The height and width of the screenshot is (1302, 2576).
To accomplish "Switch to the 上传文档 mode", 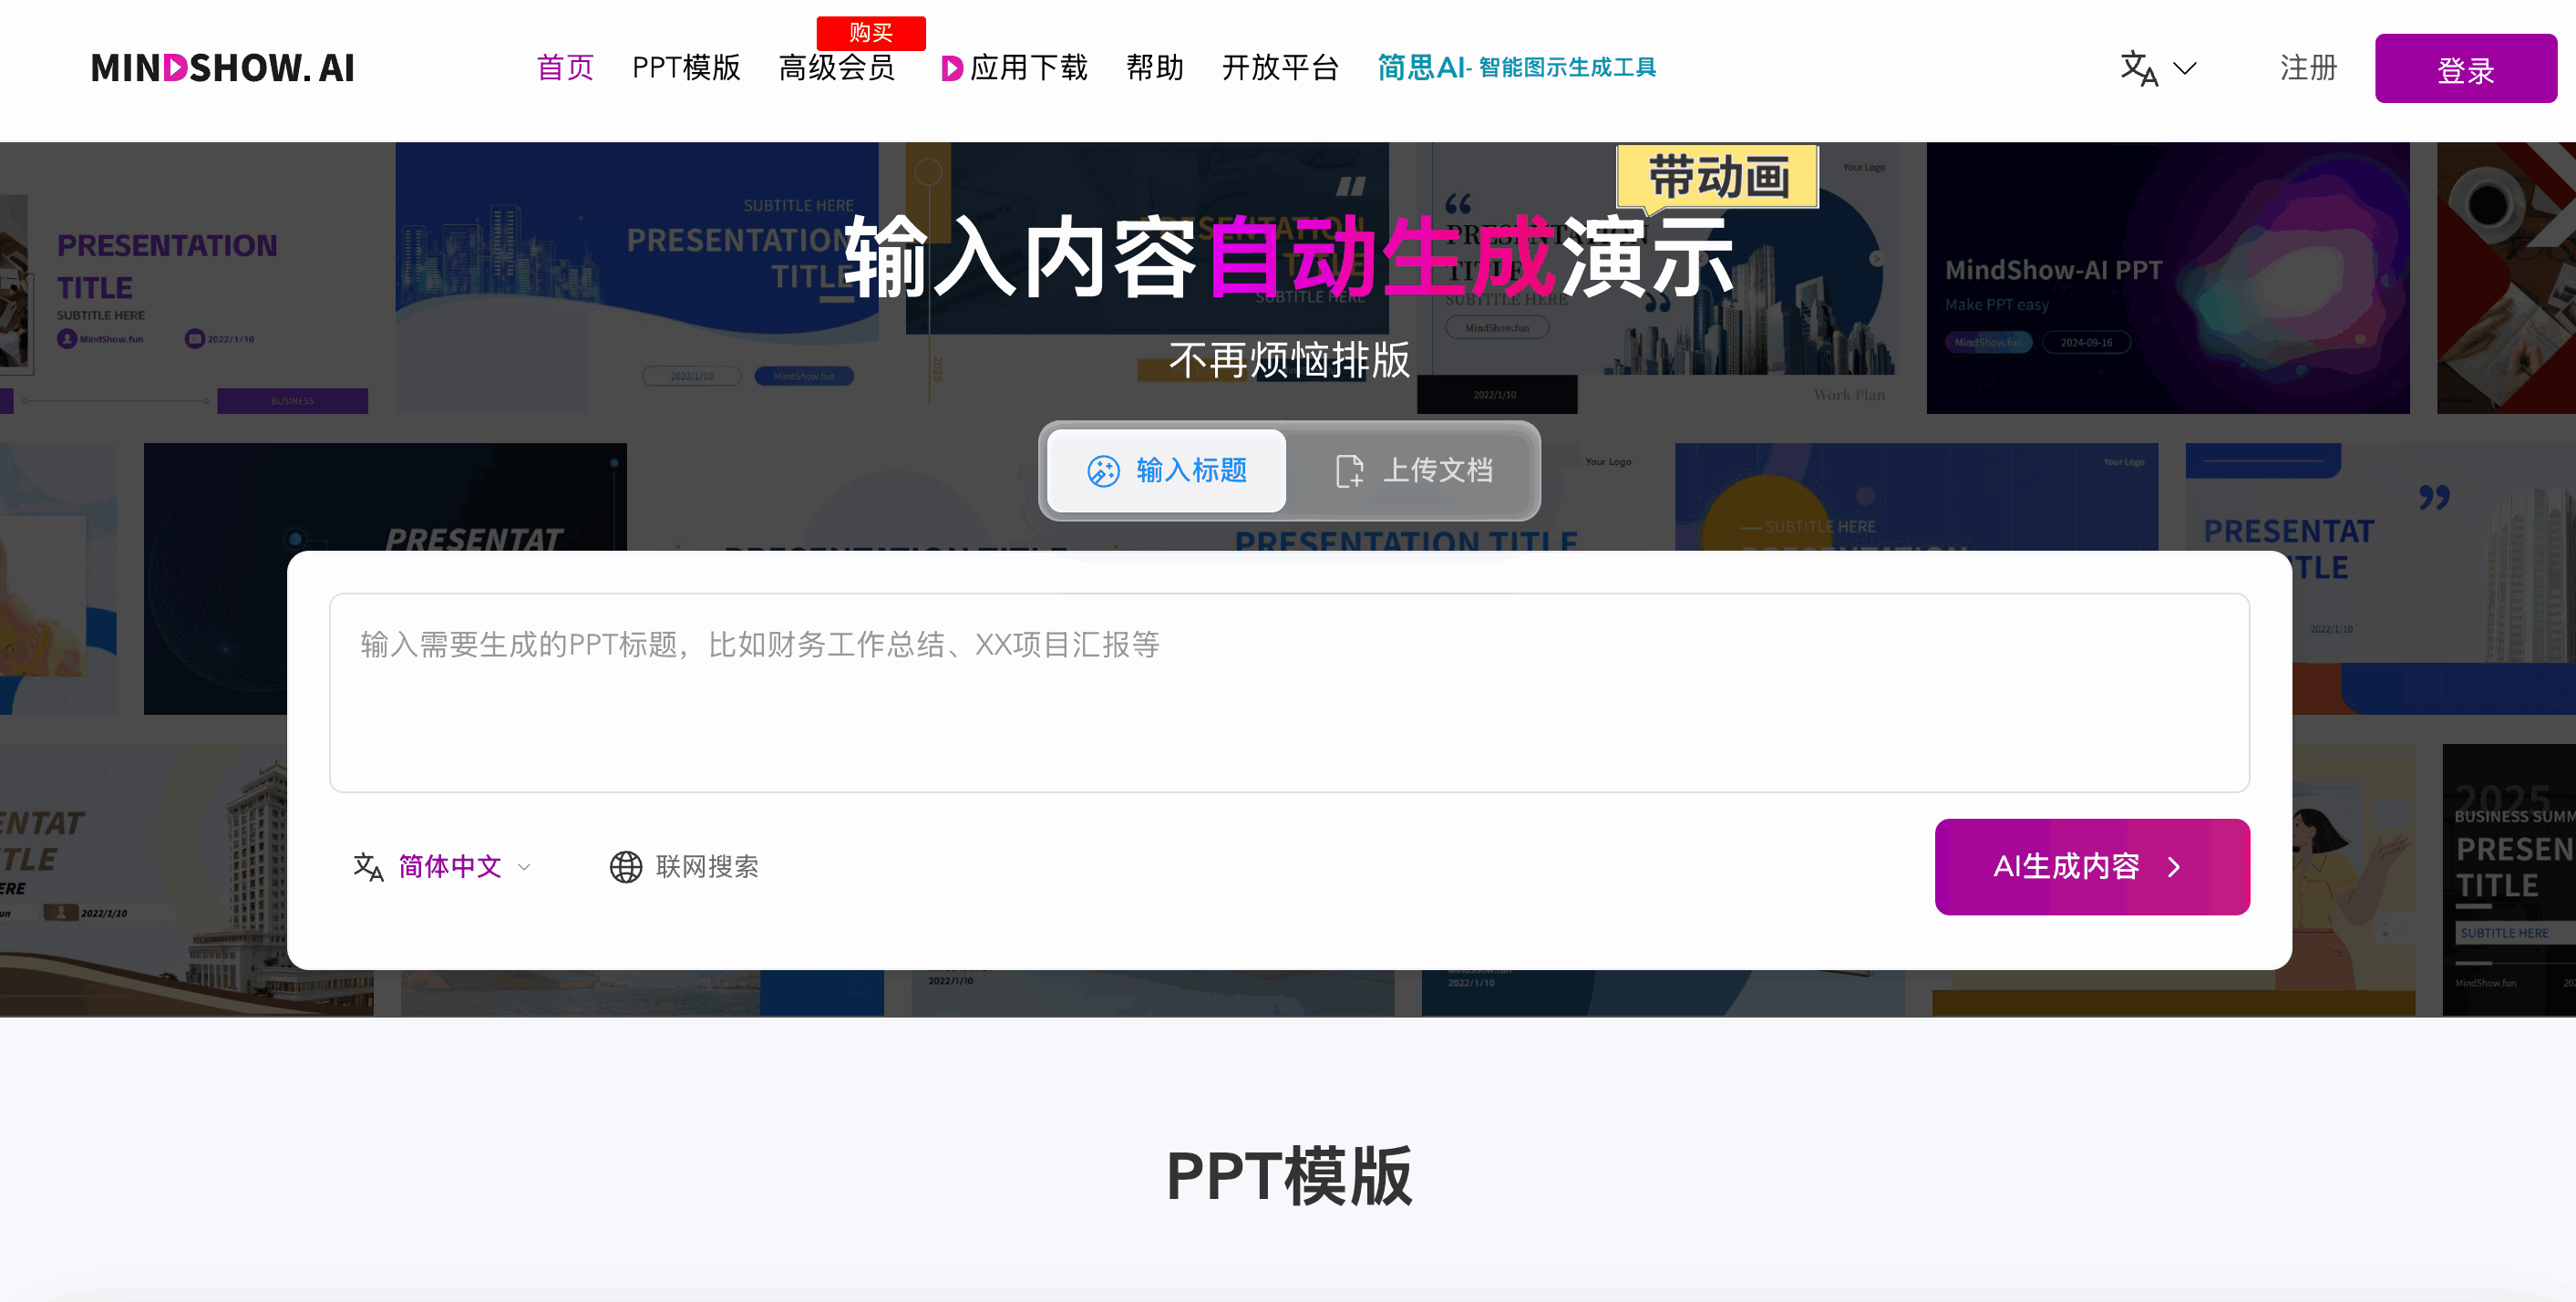I will [x=1412, y=471].
